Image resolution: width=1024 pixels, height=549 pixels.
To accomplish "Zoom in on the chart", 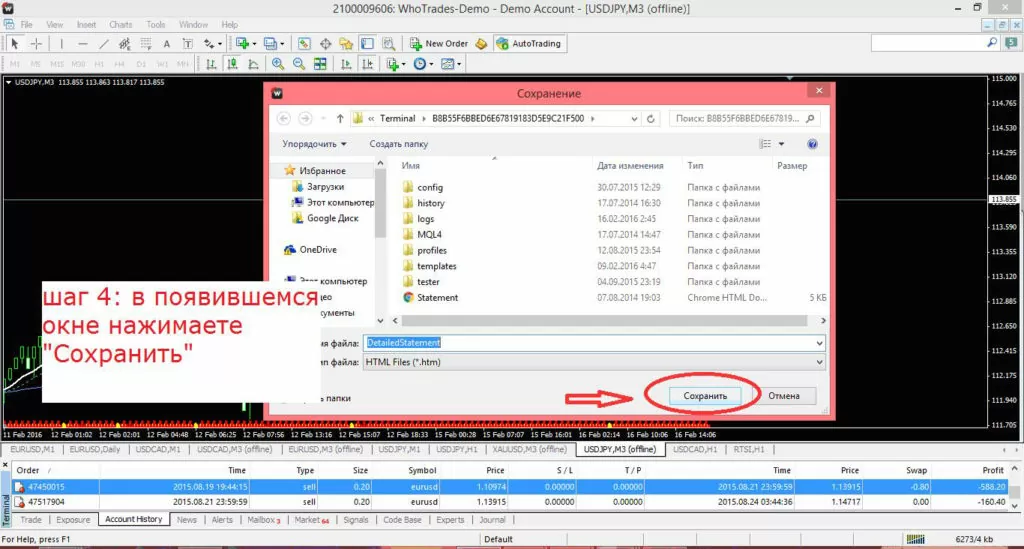I will [x=278, y=64].
